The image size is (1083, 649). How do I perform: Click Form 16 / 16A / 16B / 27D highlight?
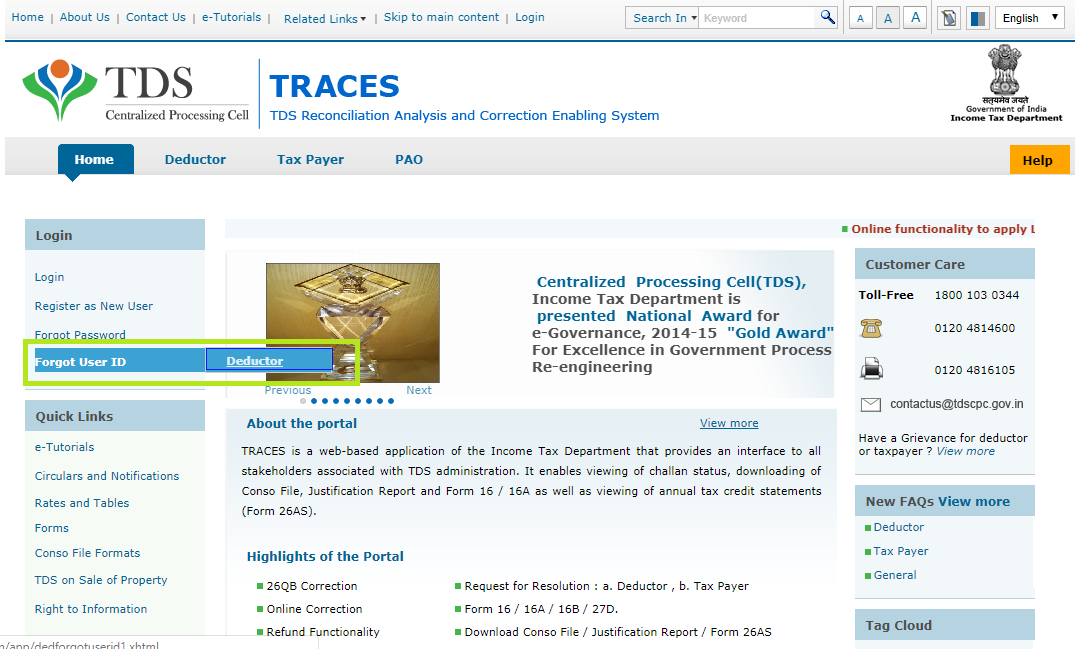(542, 609)
